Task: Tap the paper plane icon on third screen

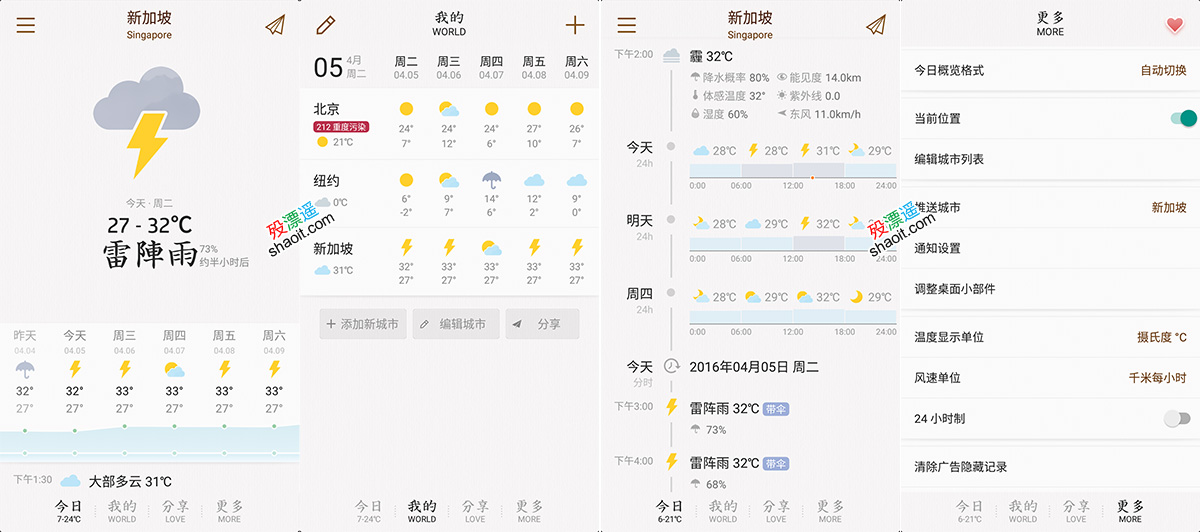Action: (876, 25)
